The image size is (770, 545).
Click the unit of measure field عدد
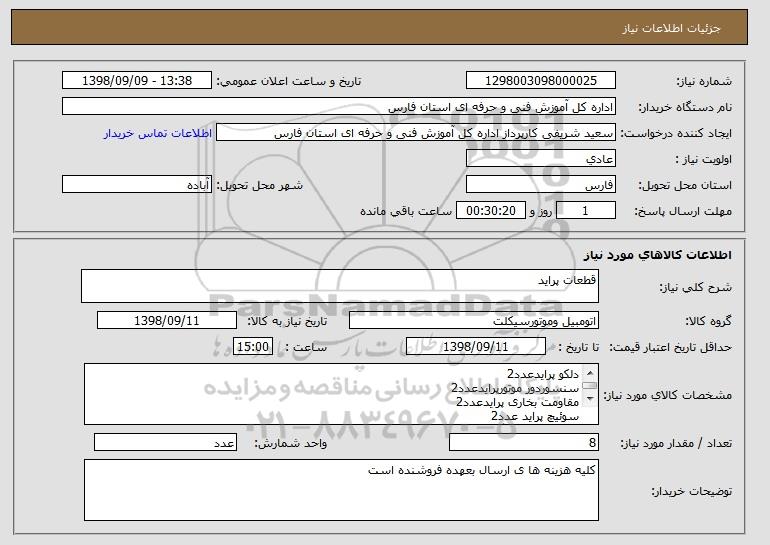[165, 442]
